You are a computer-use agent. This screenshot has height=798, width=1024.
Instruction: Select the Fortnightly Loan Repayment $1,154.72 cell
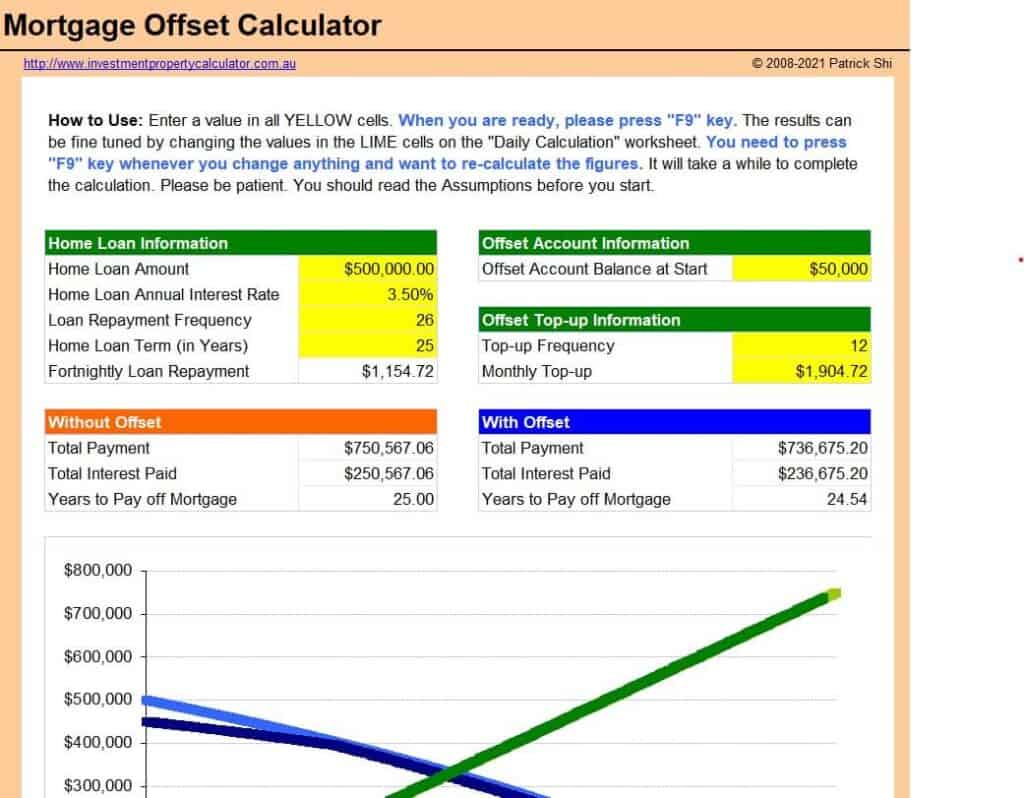coord(368,371)
